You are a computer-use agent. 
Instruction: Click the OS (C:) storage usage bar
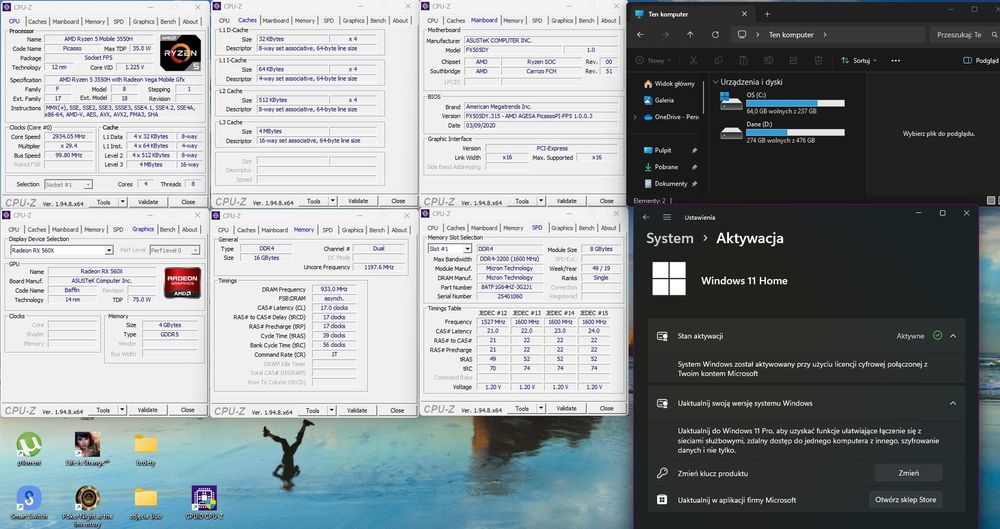(x=795, y=103)
